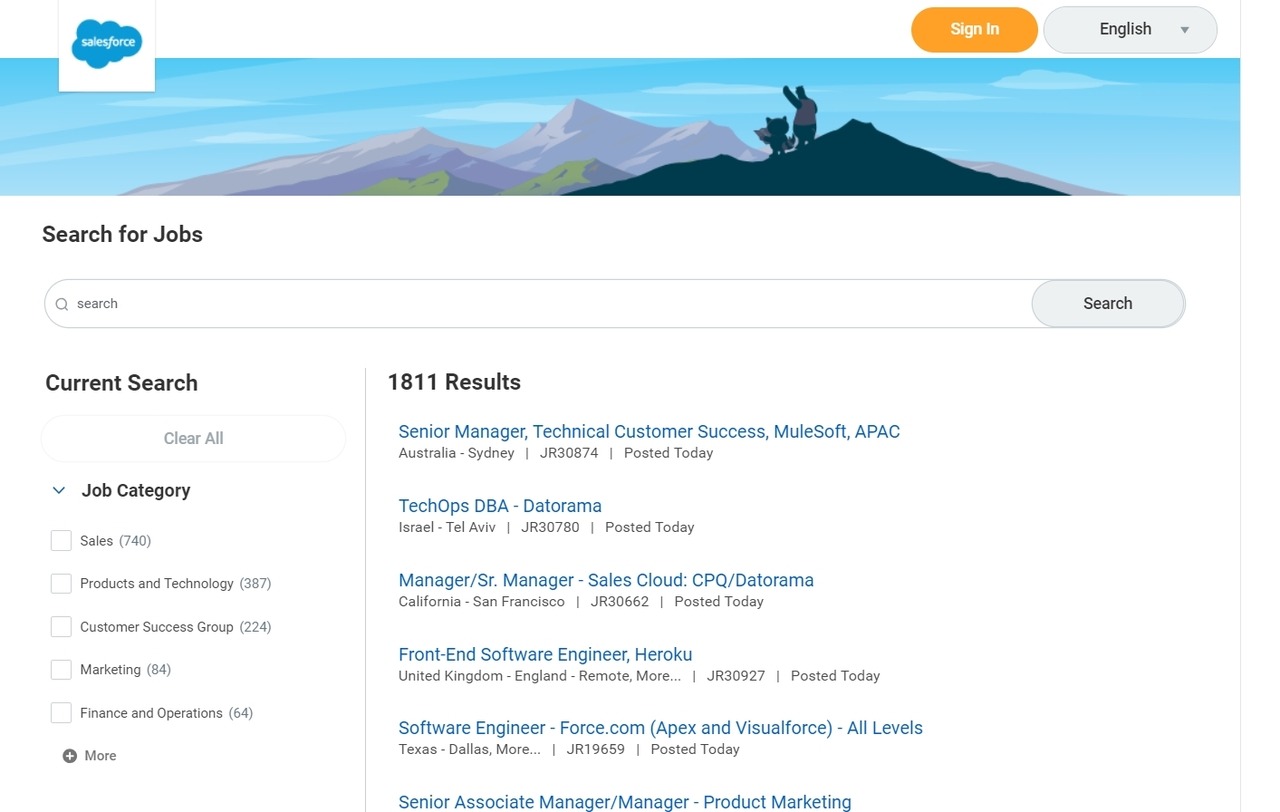Open Senior Manager, Technical Customer Success job
This screenshot has height=812, width=1280.
[x=649, y=432]
